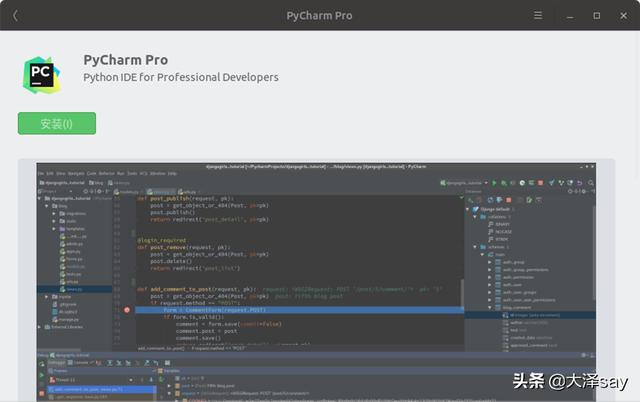Open the hamburger menu in title bar

(538, 16)
